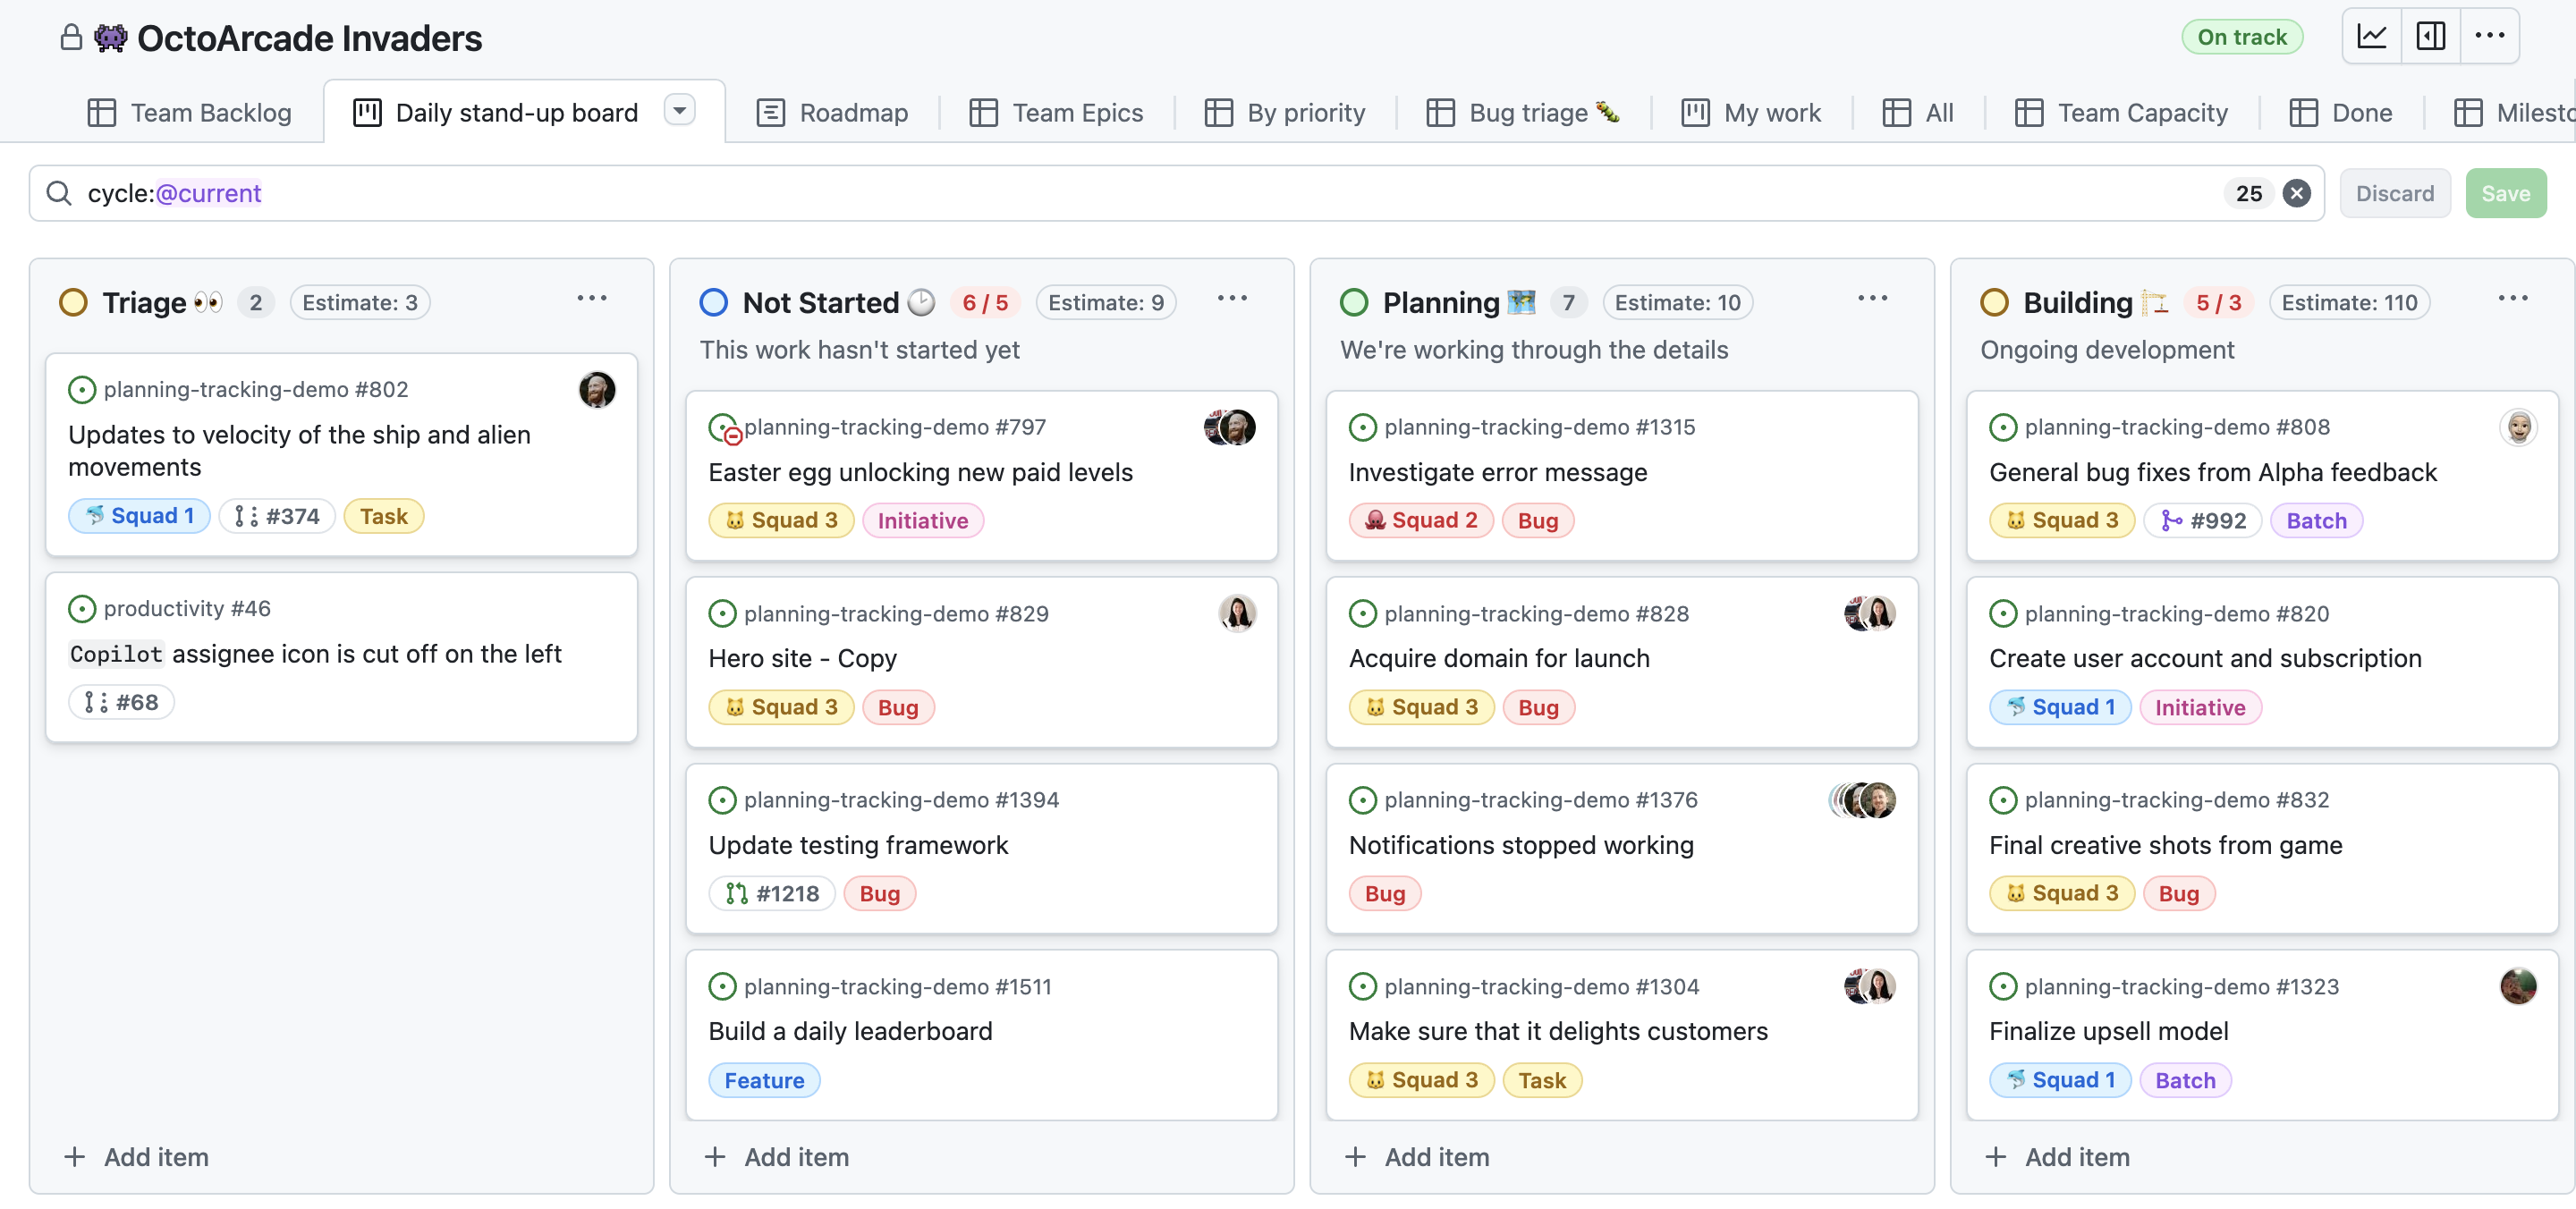Toggle the side panel icon
This screenshot has width=2576, height=1209.
(2430, 37)
